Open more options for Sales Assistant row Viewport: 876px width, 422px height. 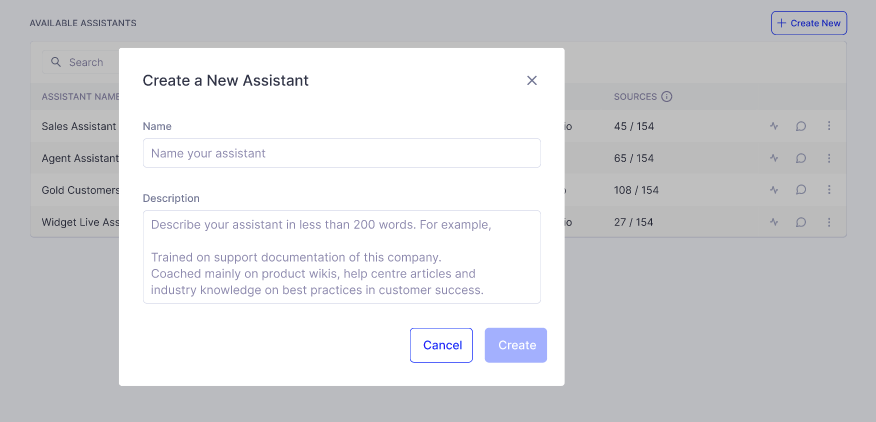[x=829, y=126]
